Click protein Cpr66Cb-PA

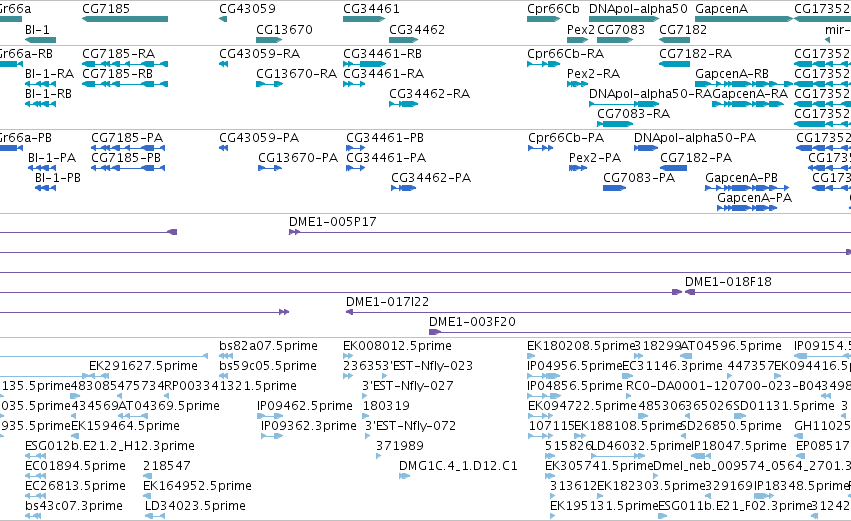[x=541, y=148]
